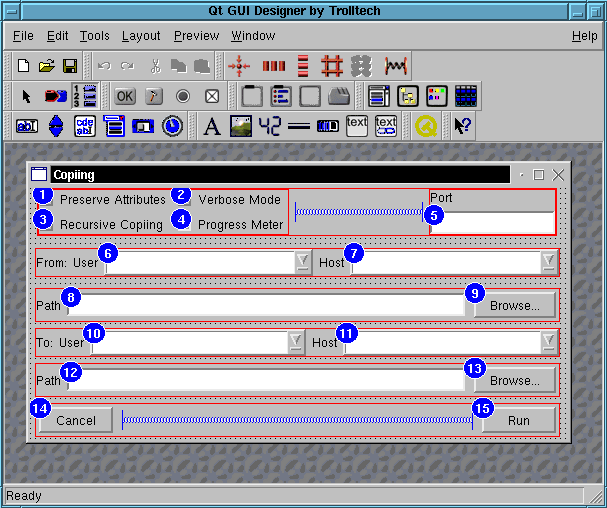Check the Recursive Copiing option
Screen dimensions: 607x508
[x=110, y=225]
